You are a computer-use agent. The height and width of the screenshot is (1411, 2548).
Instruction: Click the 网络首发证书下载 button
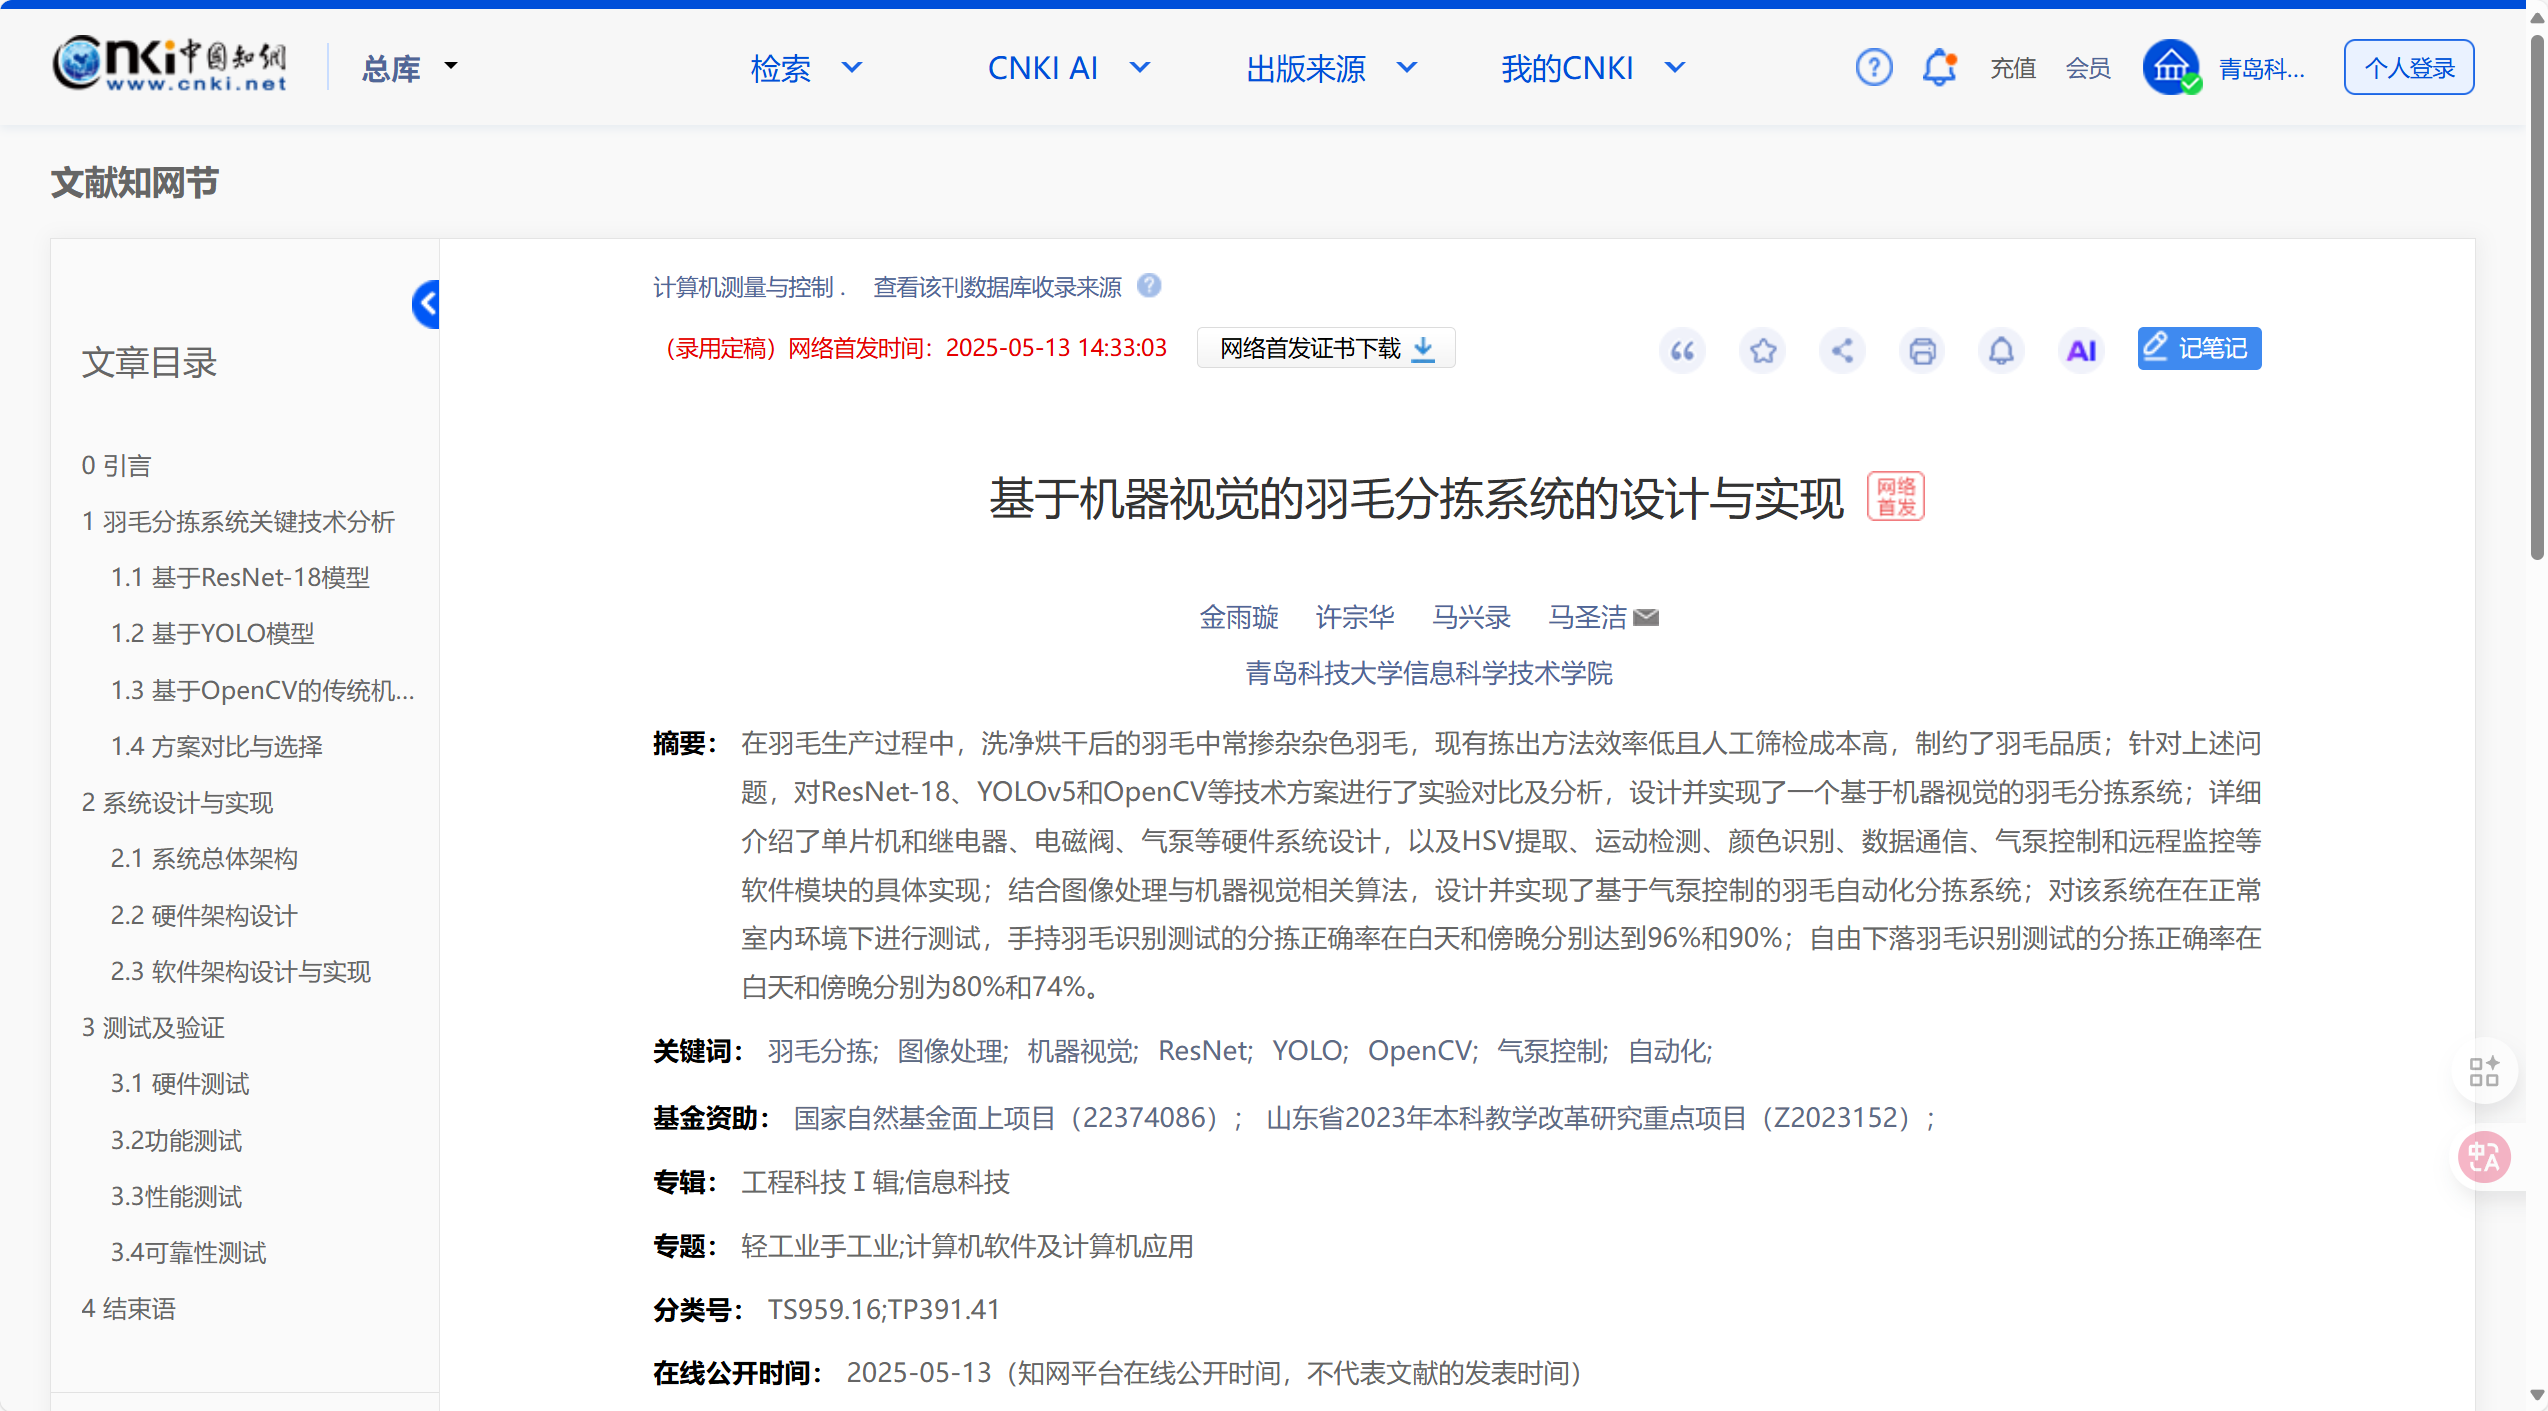coord(1325,348)
